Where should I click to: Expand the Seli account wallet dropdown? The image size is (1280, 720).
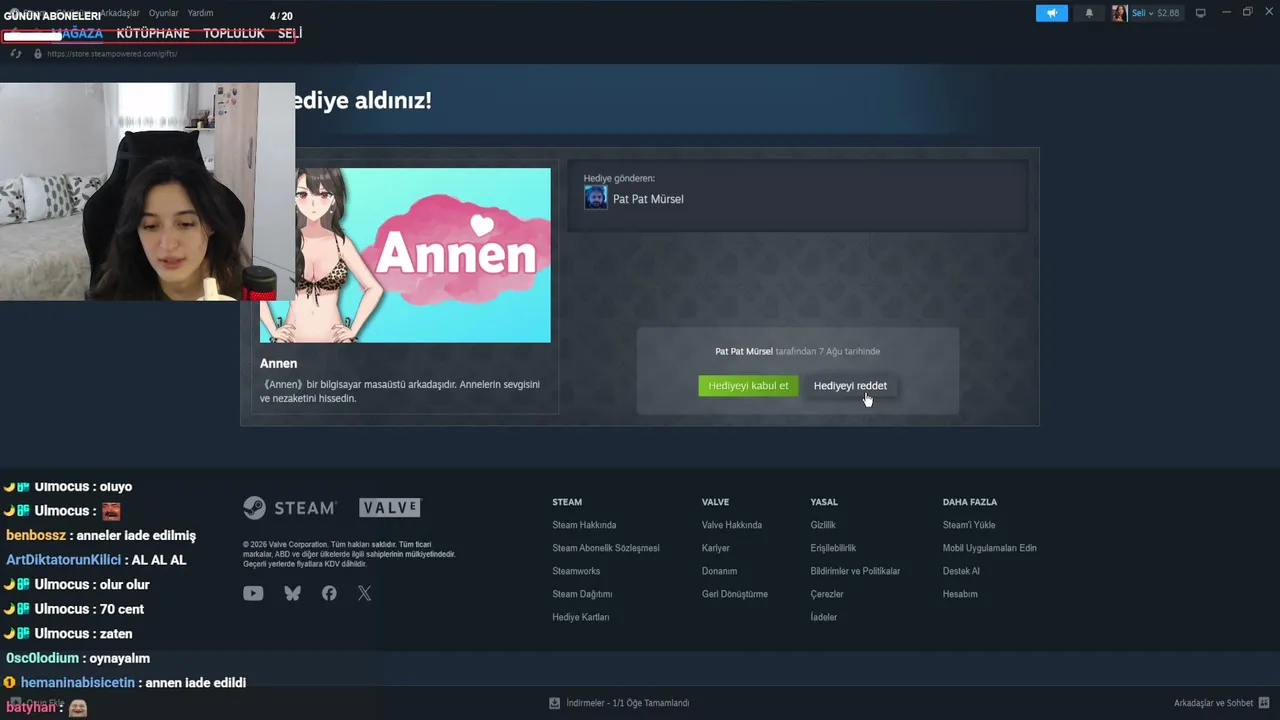click(x=1155, y=13)
